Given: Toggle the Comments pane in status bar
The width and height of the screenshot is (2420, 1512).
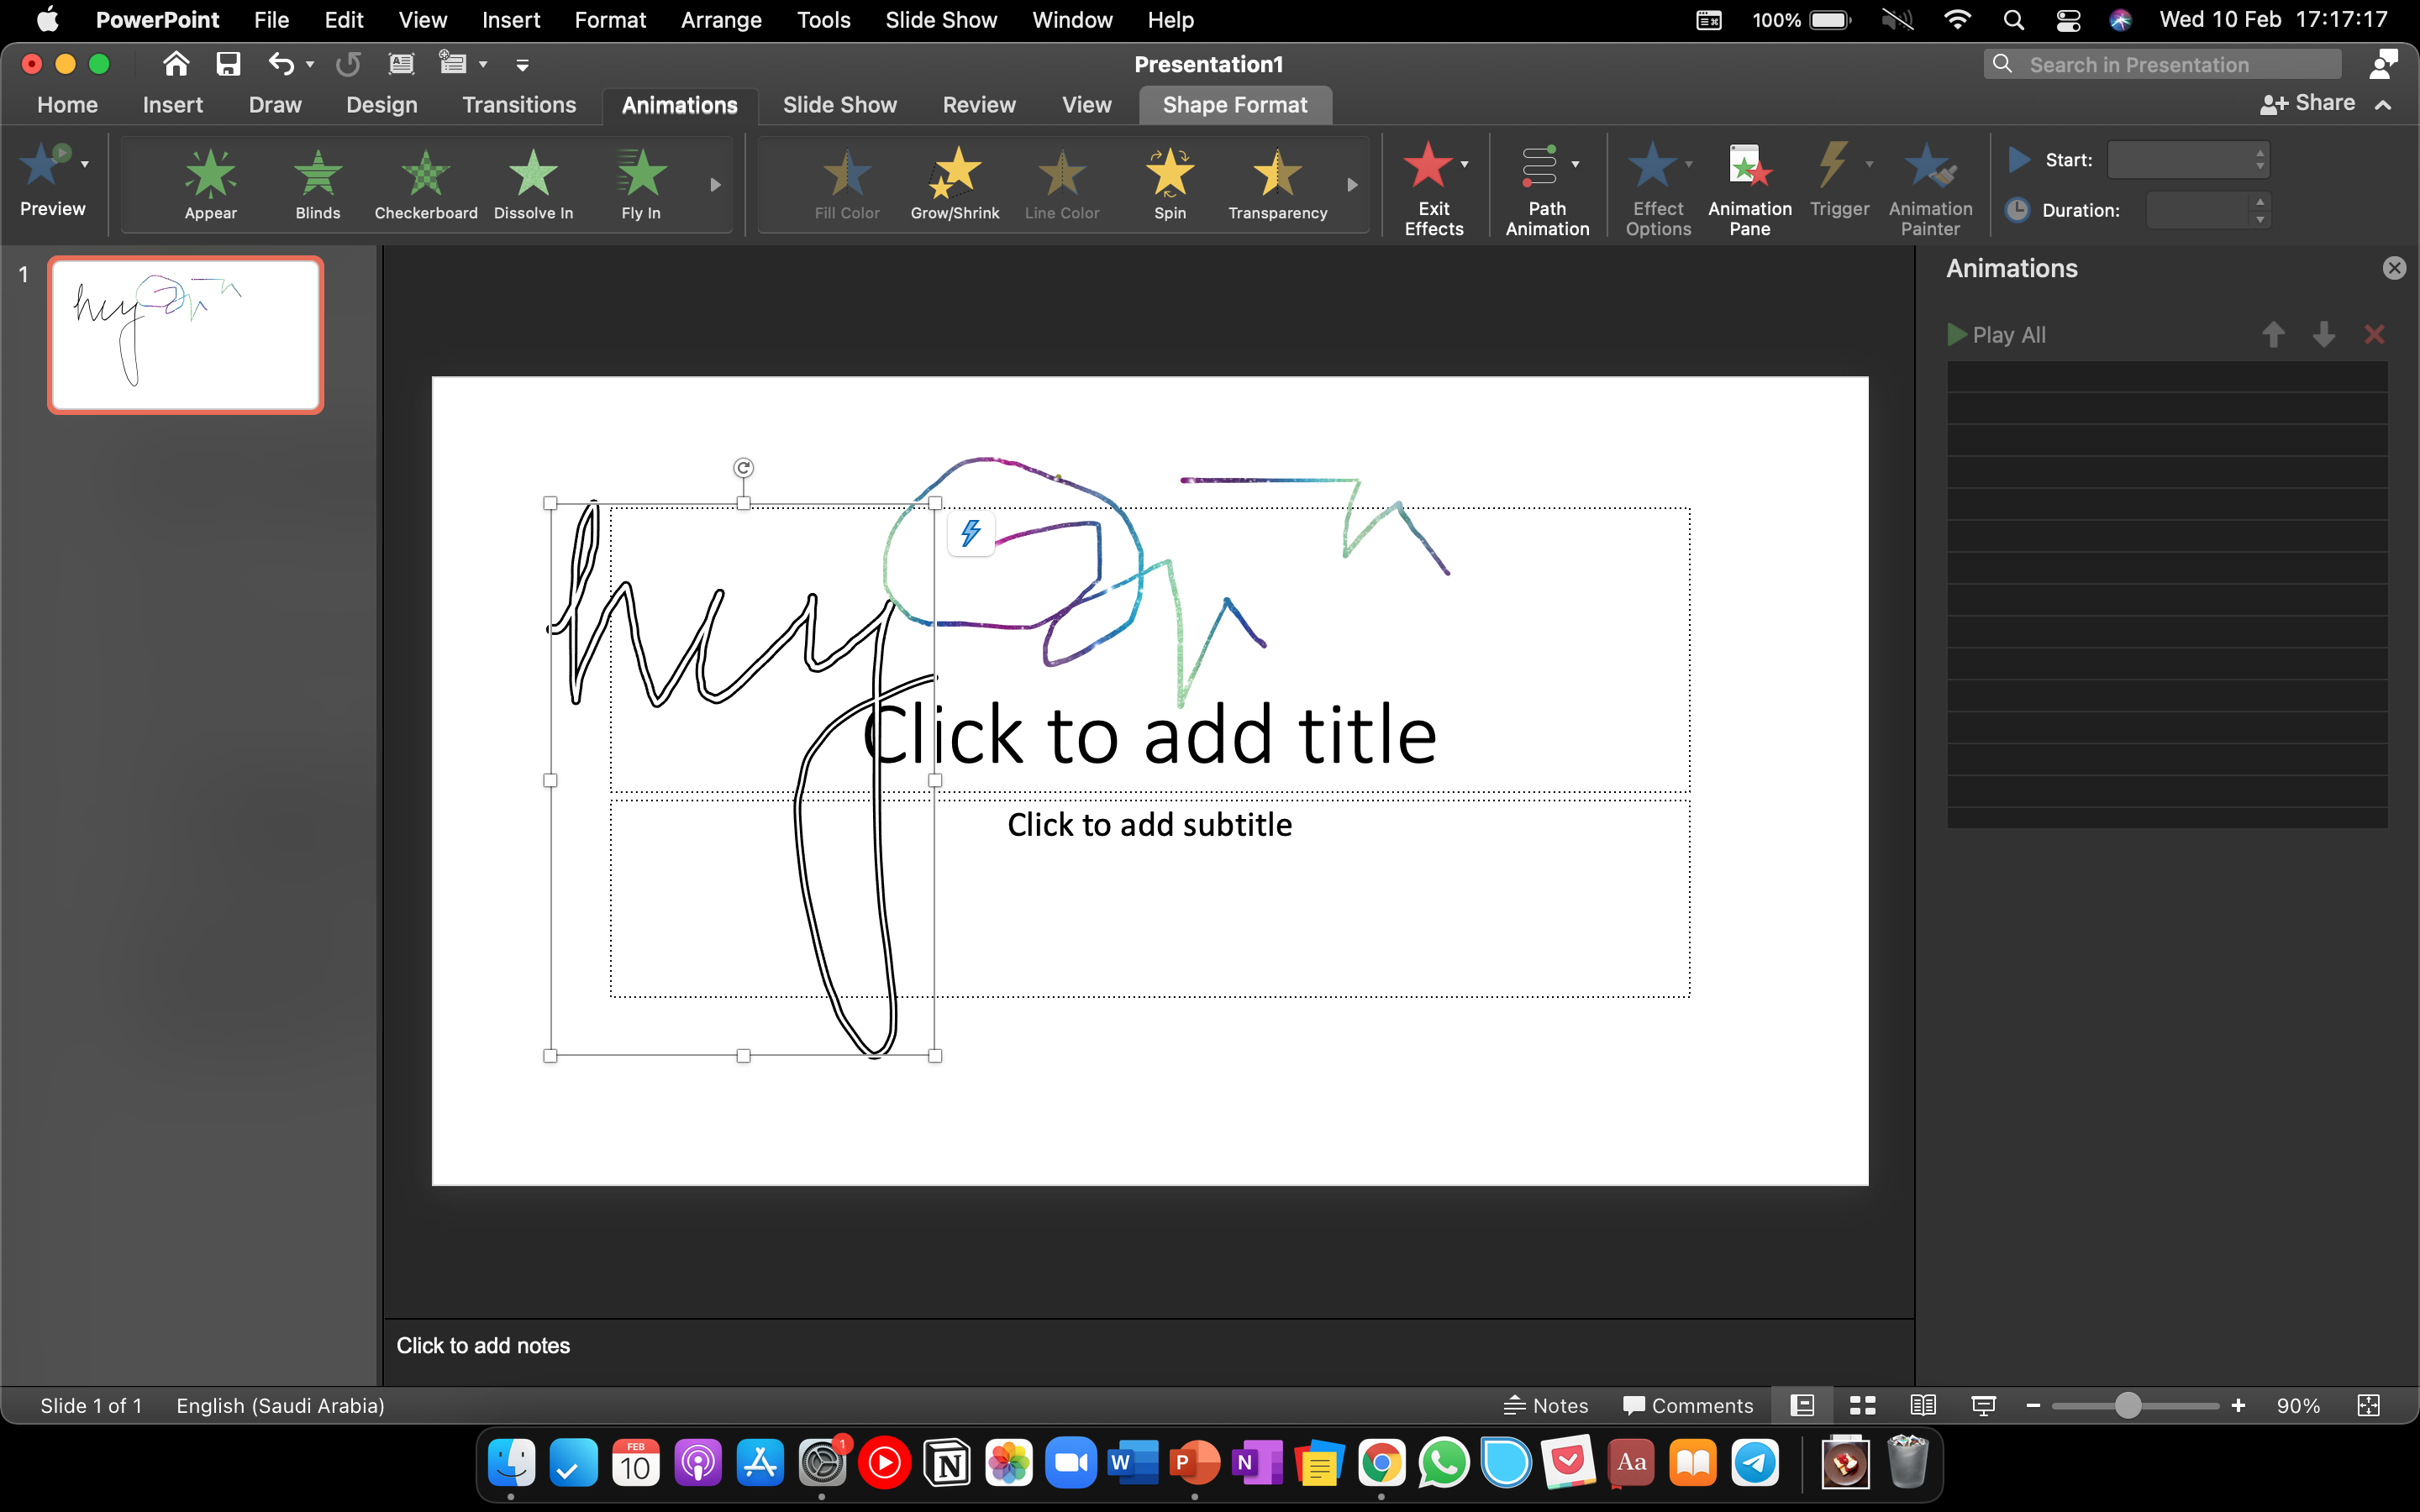Looking at the screenshot, I should click(1688, 1405).
